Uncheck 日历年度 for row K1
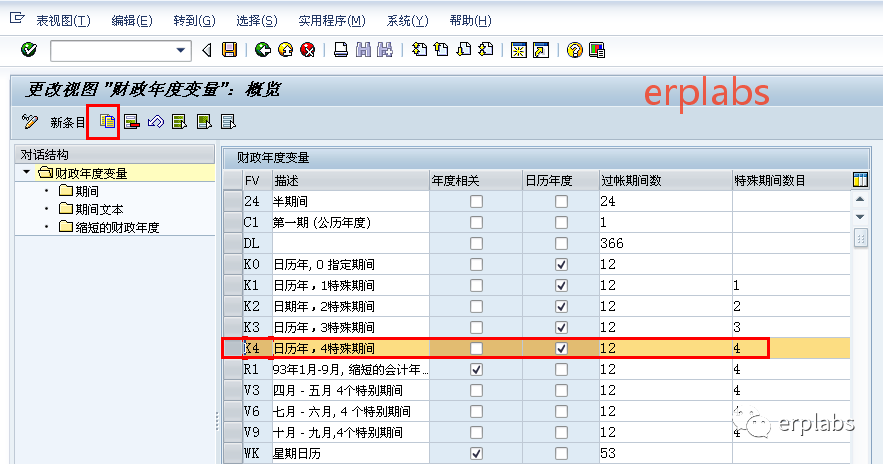The width and height of the screenshot is (883, 464). (x=561, y=285)
